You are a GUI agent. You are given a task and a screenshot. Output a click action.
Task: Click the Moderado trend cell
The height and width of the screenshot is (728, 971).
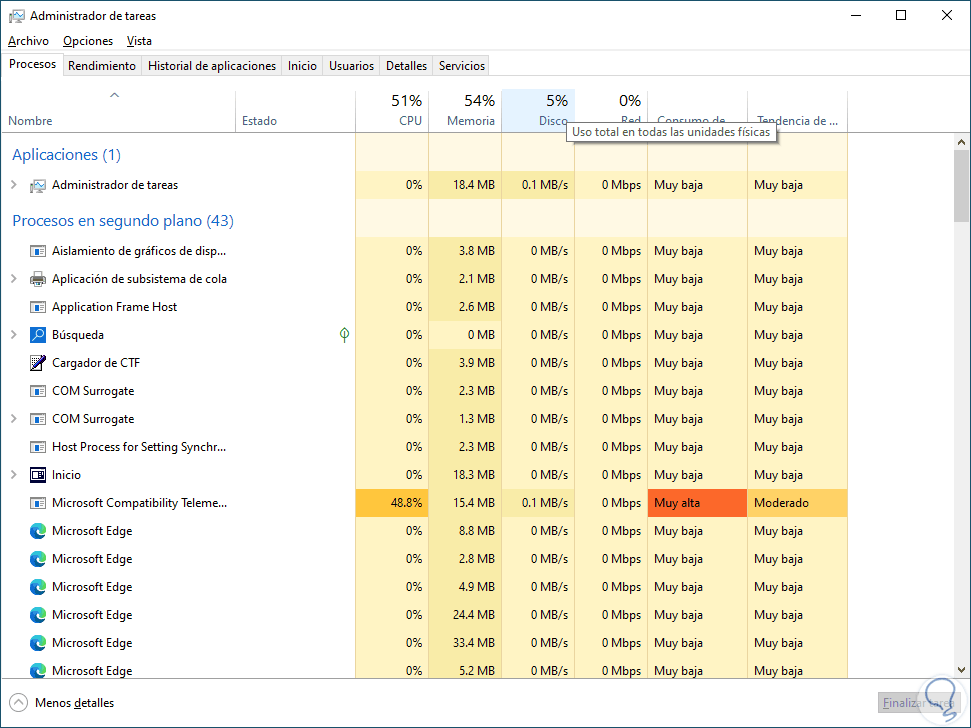tap(797, 503)
